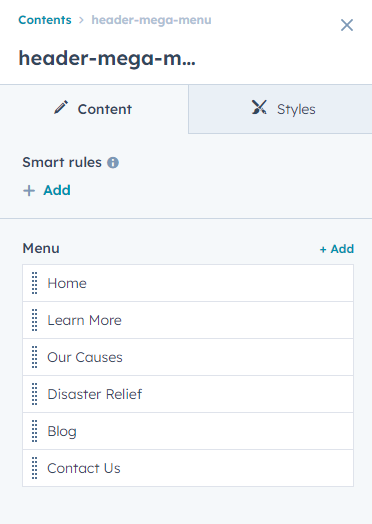This screenshot has height=524, width=372.
Task: Add a new Menu item
Action: click(337, 249)
